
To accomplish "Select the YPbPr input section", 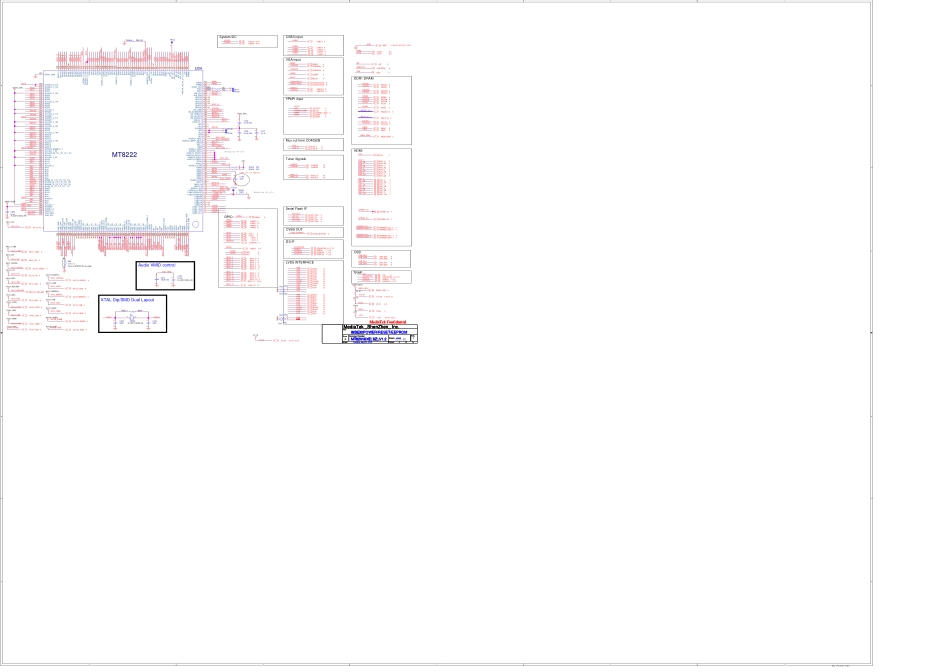I will click(313, 115).
